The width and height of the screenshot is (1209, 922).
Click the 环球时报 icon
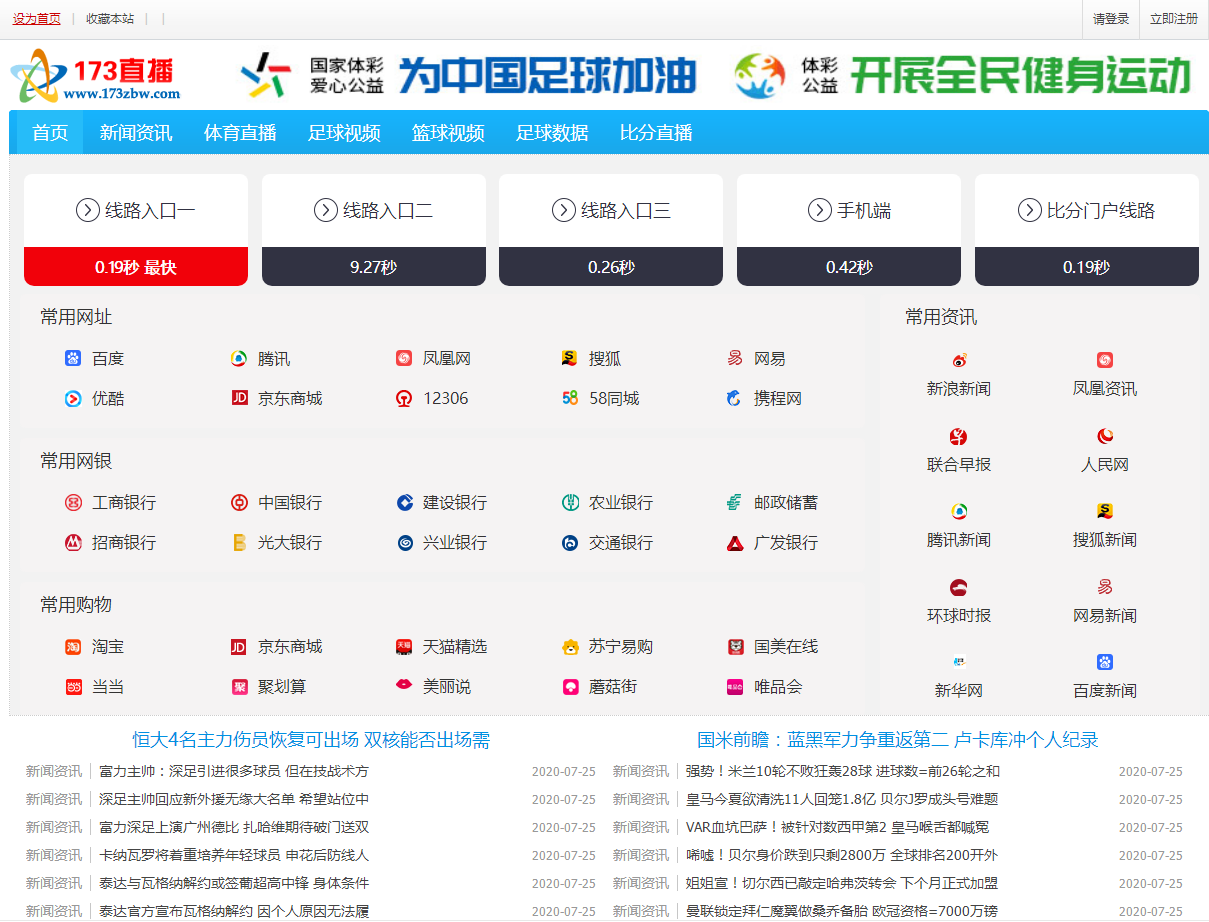coord(959,587)
